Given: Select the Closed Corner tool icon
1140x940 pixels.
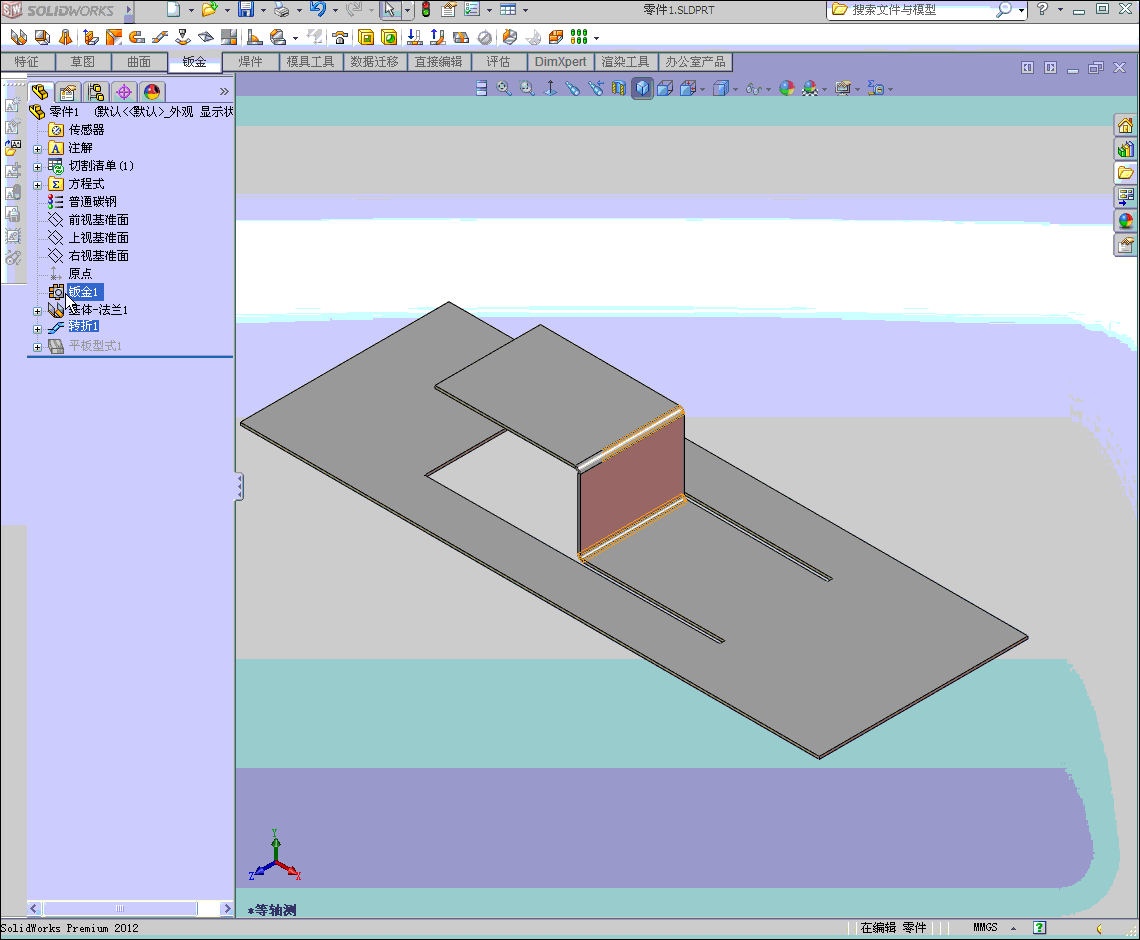Looking at the screenshot, I should tap(229, 37).
